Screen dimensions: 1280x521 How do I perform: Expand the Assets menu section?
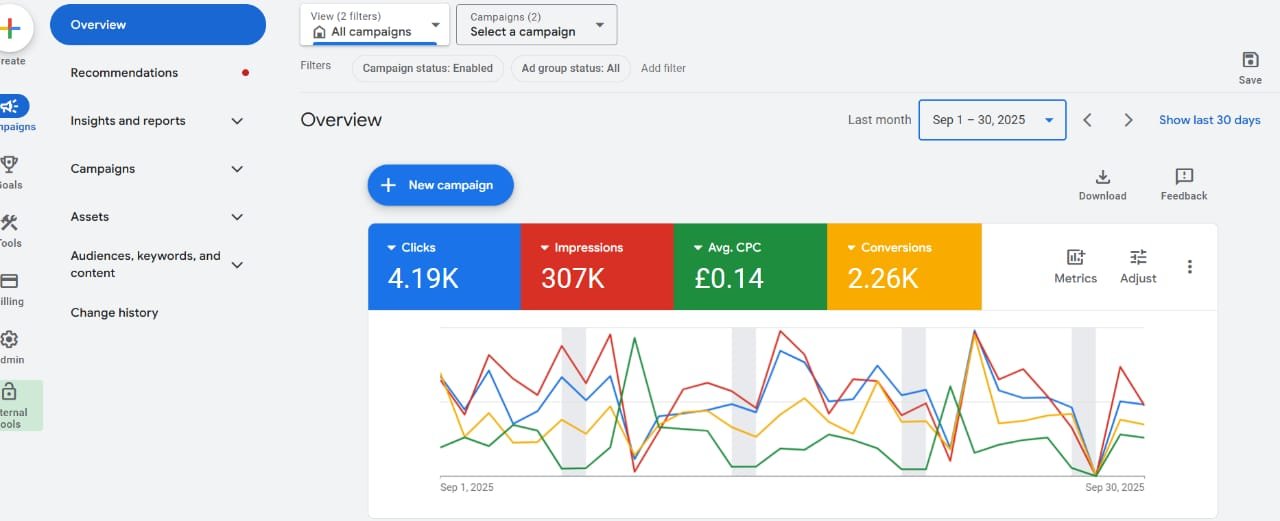point(237,217)
